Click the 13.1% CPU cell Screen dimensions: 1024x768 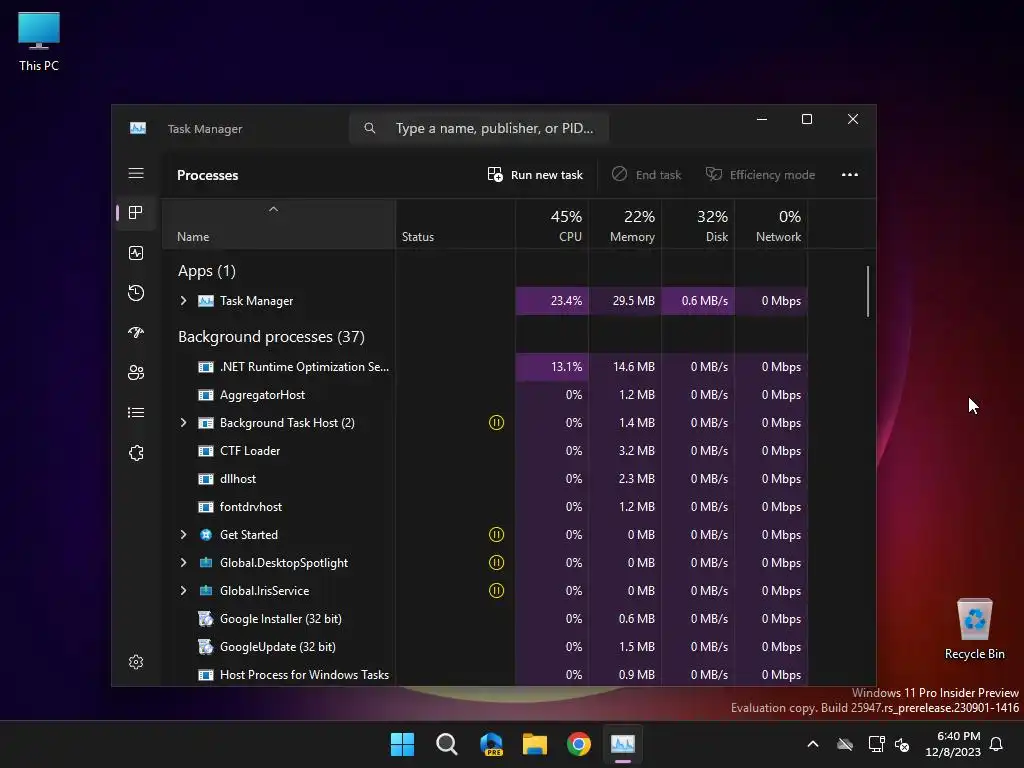(552, 366)
